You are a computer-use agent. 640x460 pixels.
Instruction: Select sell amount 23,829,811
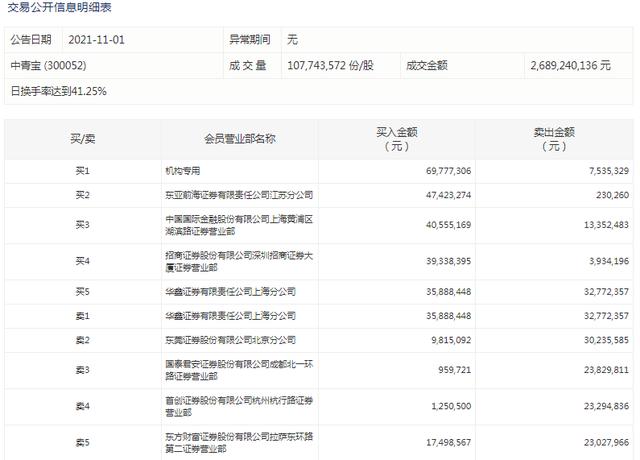(x=606, y=370)
